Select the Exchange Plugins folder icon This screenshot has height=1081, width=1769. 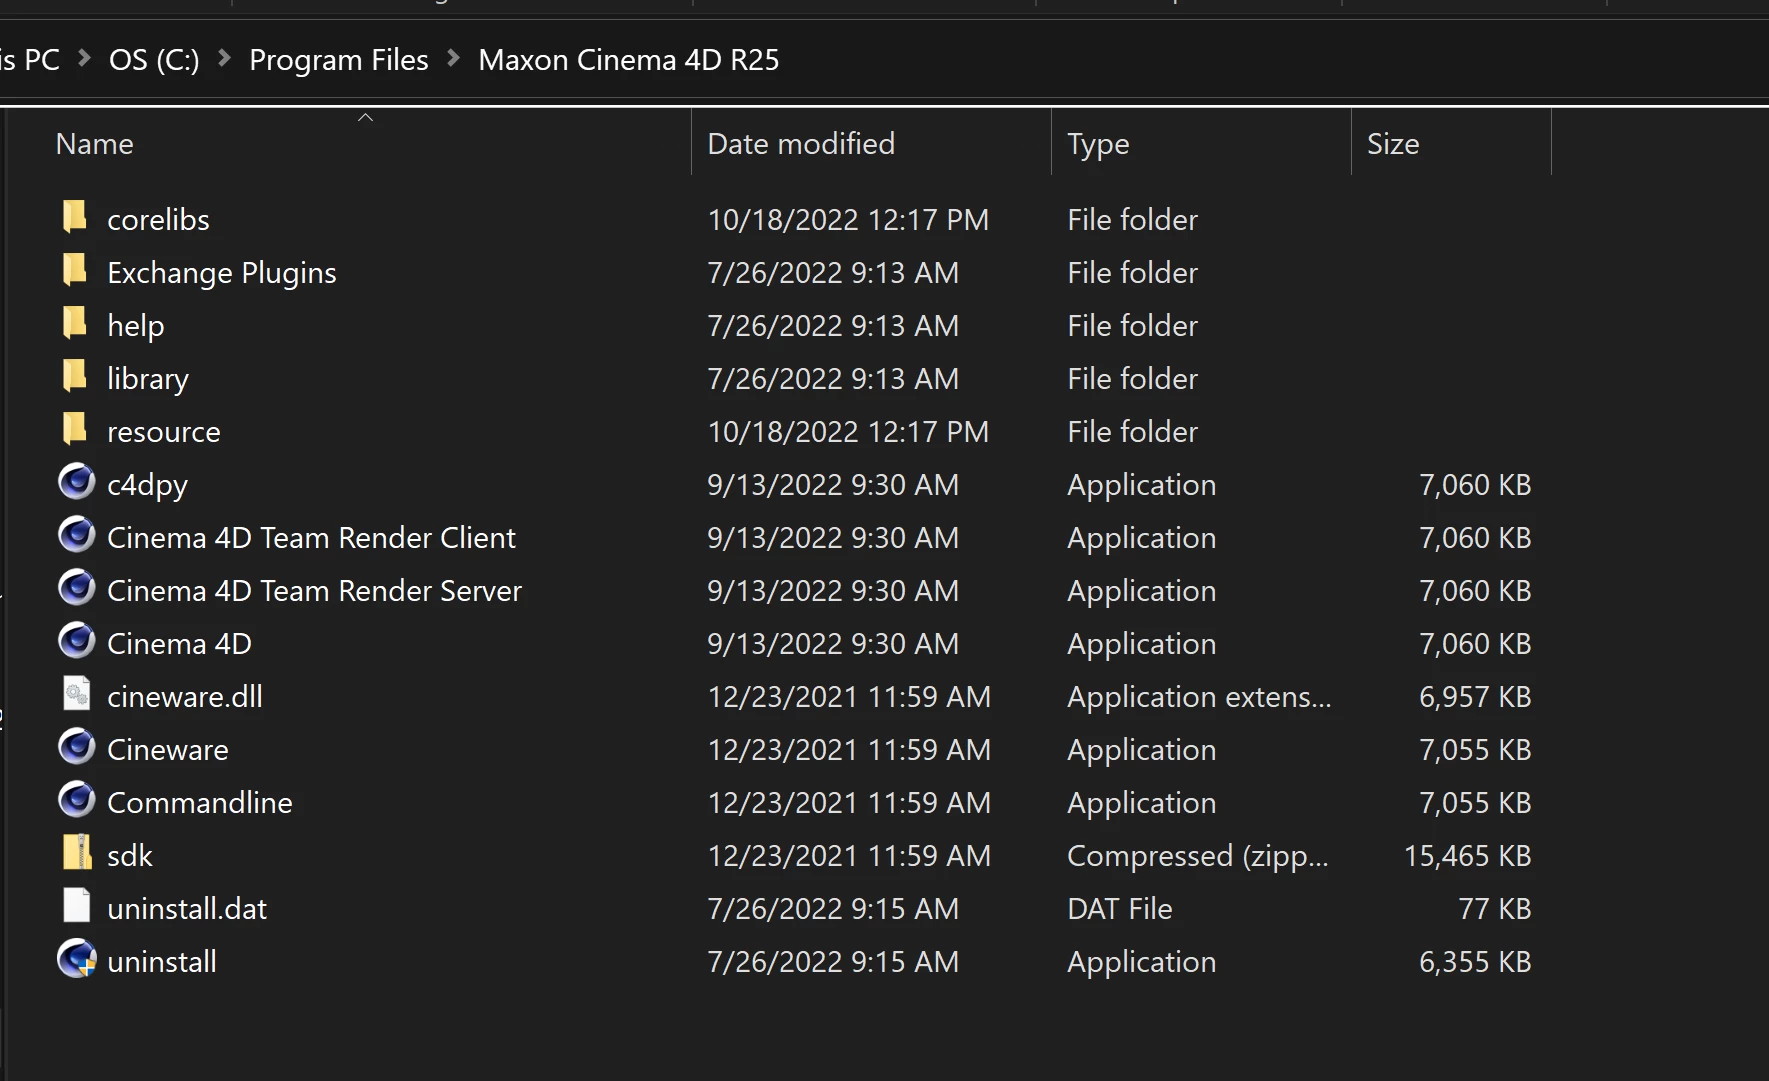75,269
